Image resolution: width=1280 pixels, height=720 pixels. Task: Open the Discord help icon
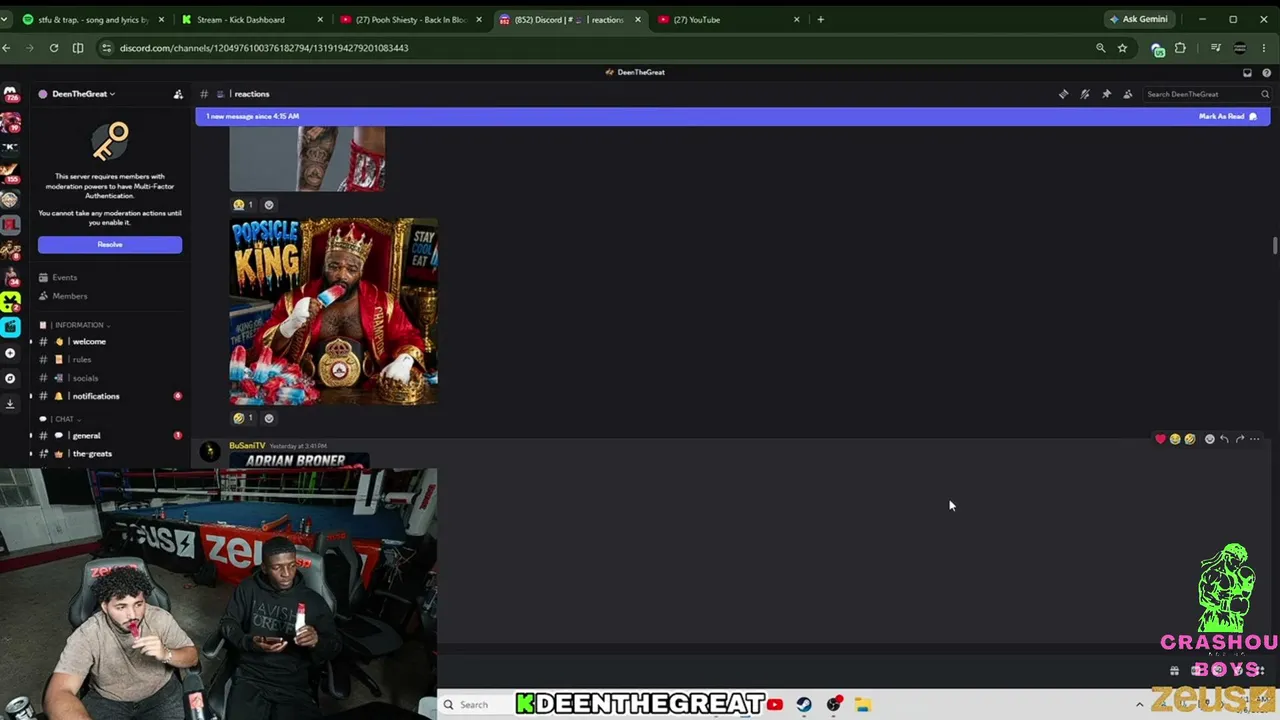(1267, 72)
